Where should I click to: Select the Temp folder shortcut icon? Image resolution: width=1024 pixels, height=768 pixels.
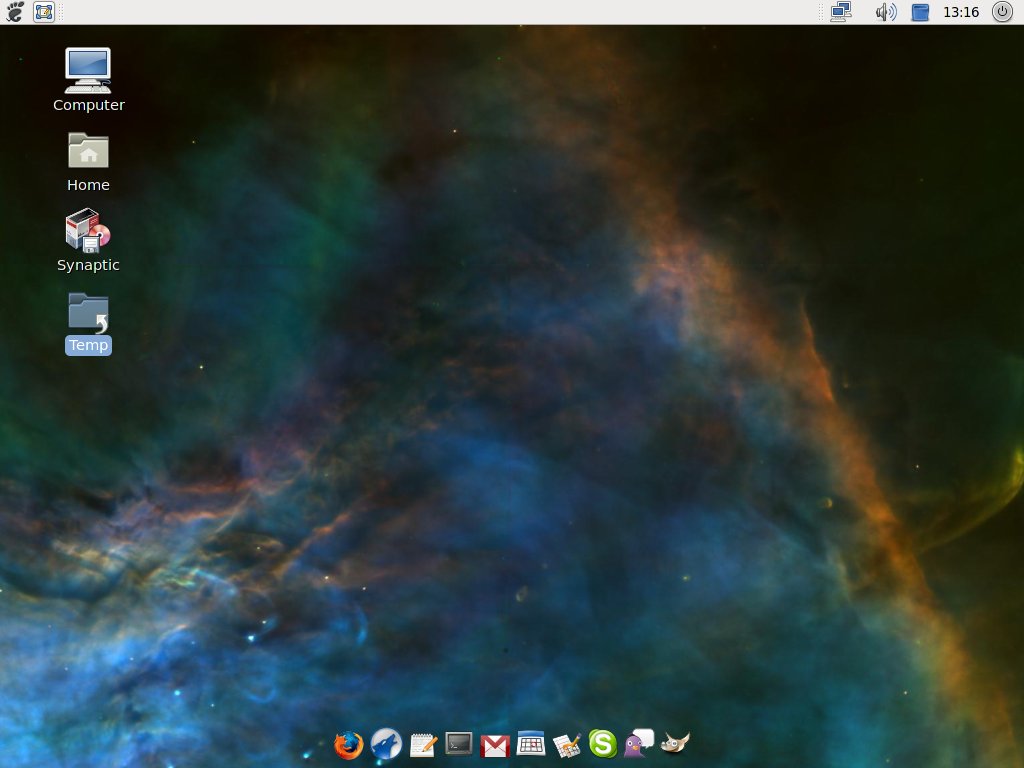tap(88, 312)
